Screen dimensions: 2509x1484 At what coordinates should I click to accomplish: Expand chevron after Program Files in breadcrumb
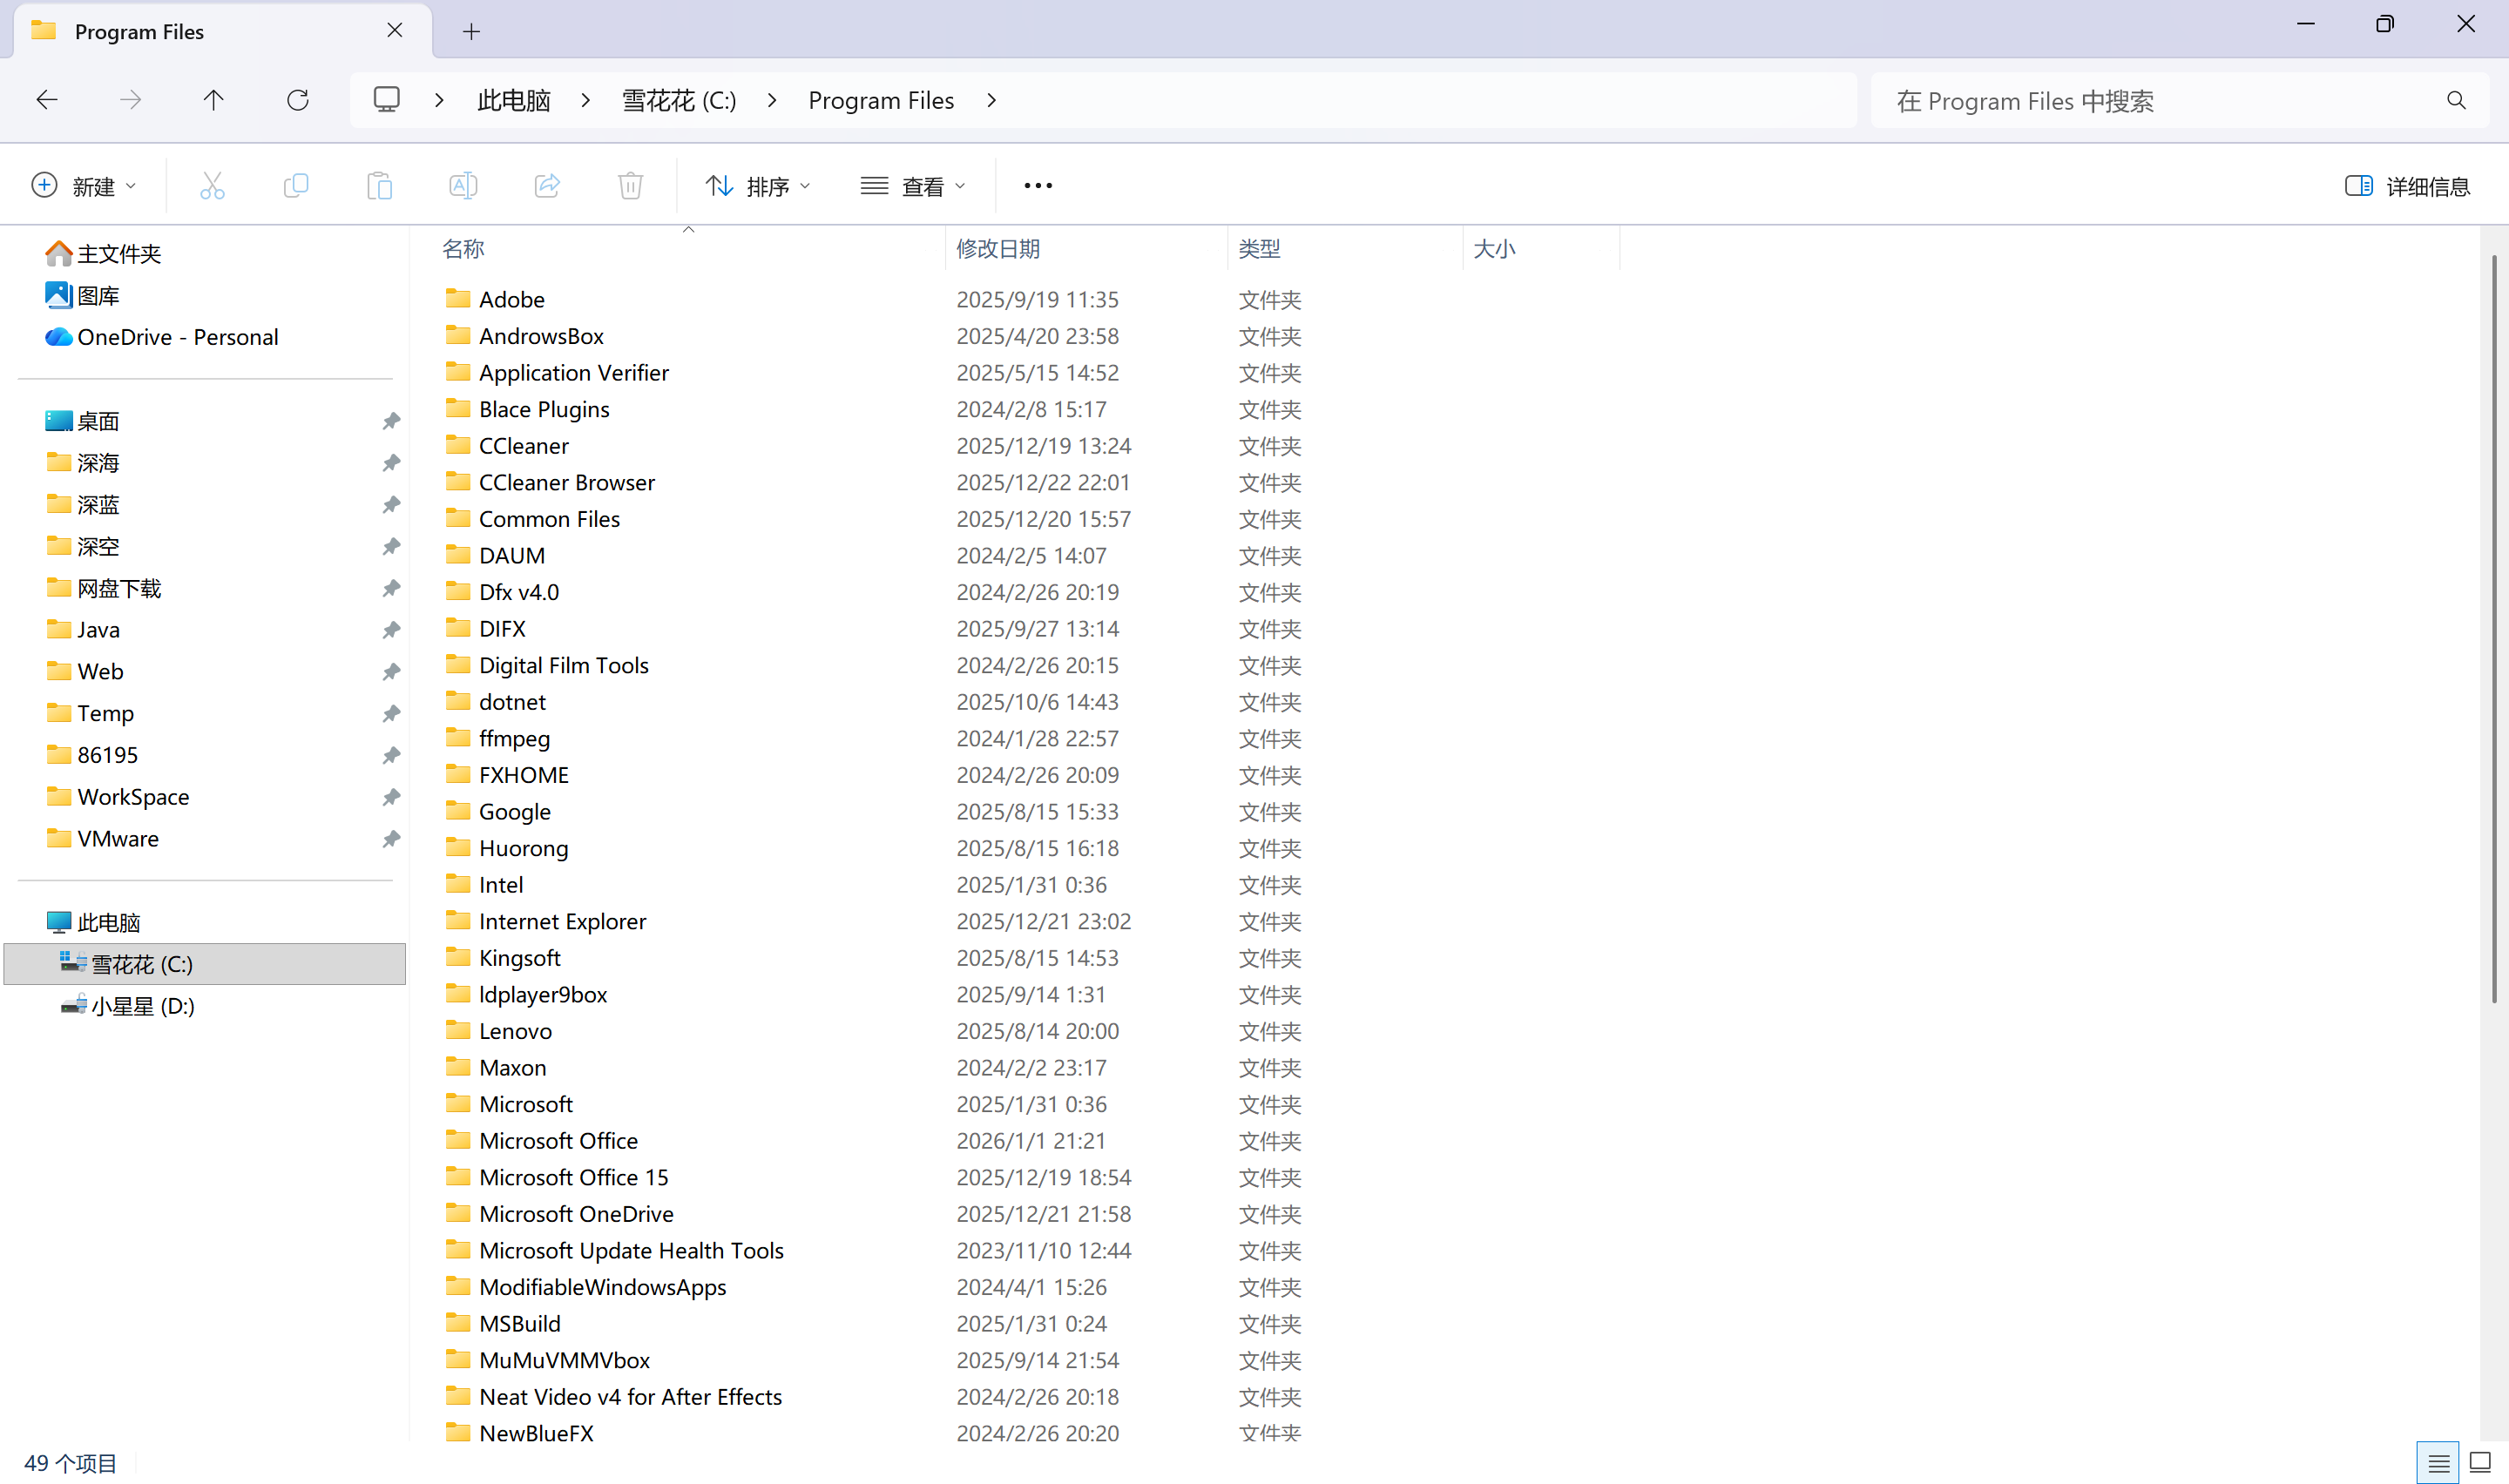(x=991, y=100)
